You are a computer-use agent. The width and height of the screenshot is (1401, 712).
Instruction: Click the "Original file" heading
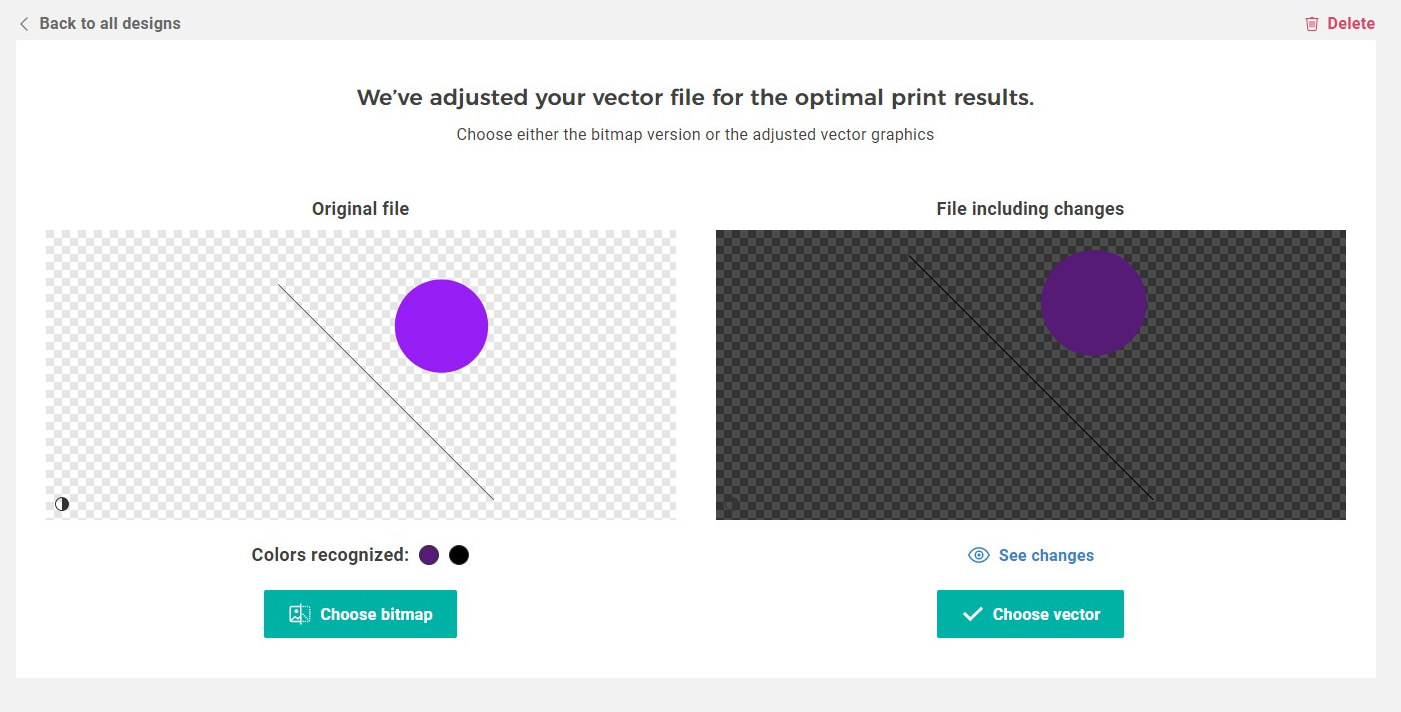(360, 209)
